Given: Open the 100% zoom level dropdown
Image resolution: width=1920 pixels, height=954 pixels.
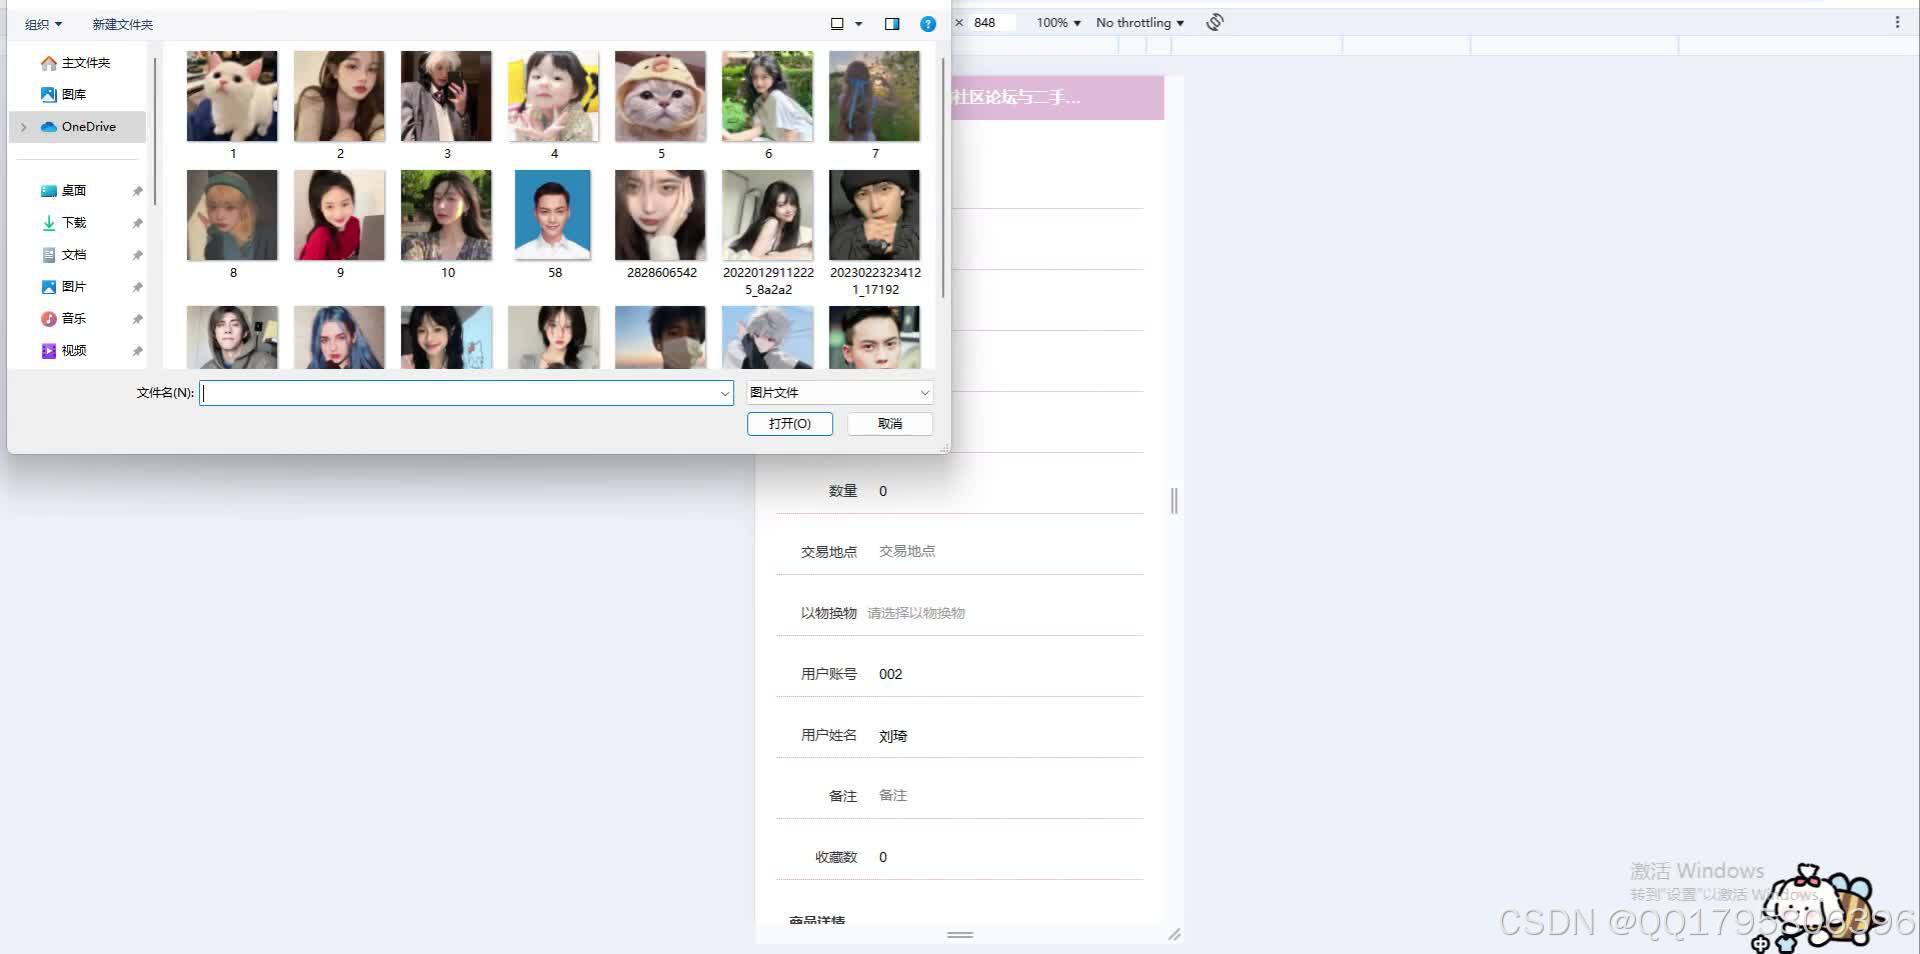Looking at the screenshot, I should click(x=1054, y=22).
